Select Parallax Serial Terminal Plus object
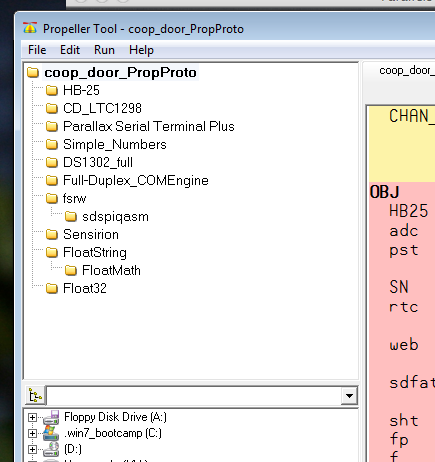The height and width of the screenshot is (462, 435). (149, 126)
